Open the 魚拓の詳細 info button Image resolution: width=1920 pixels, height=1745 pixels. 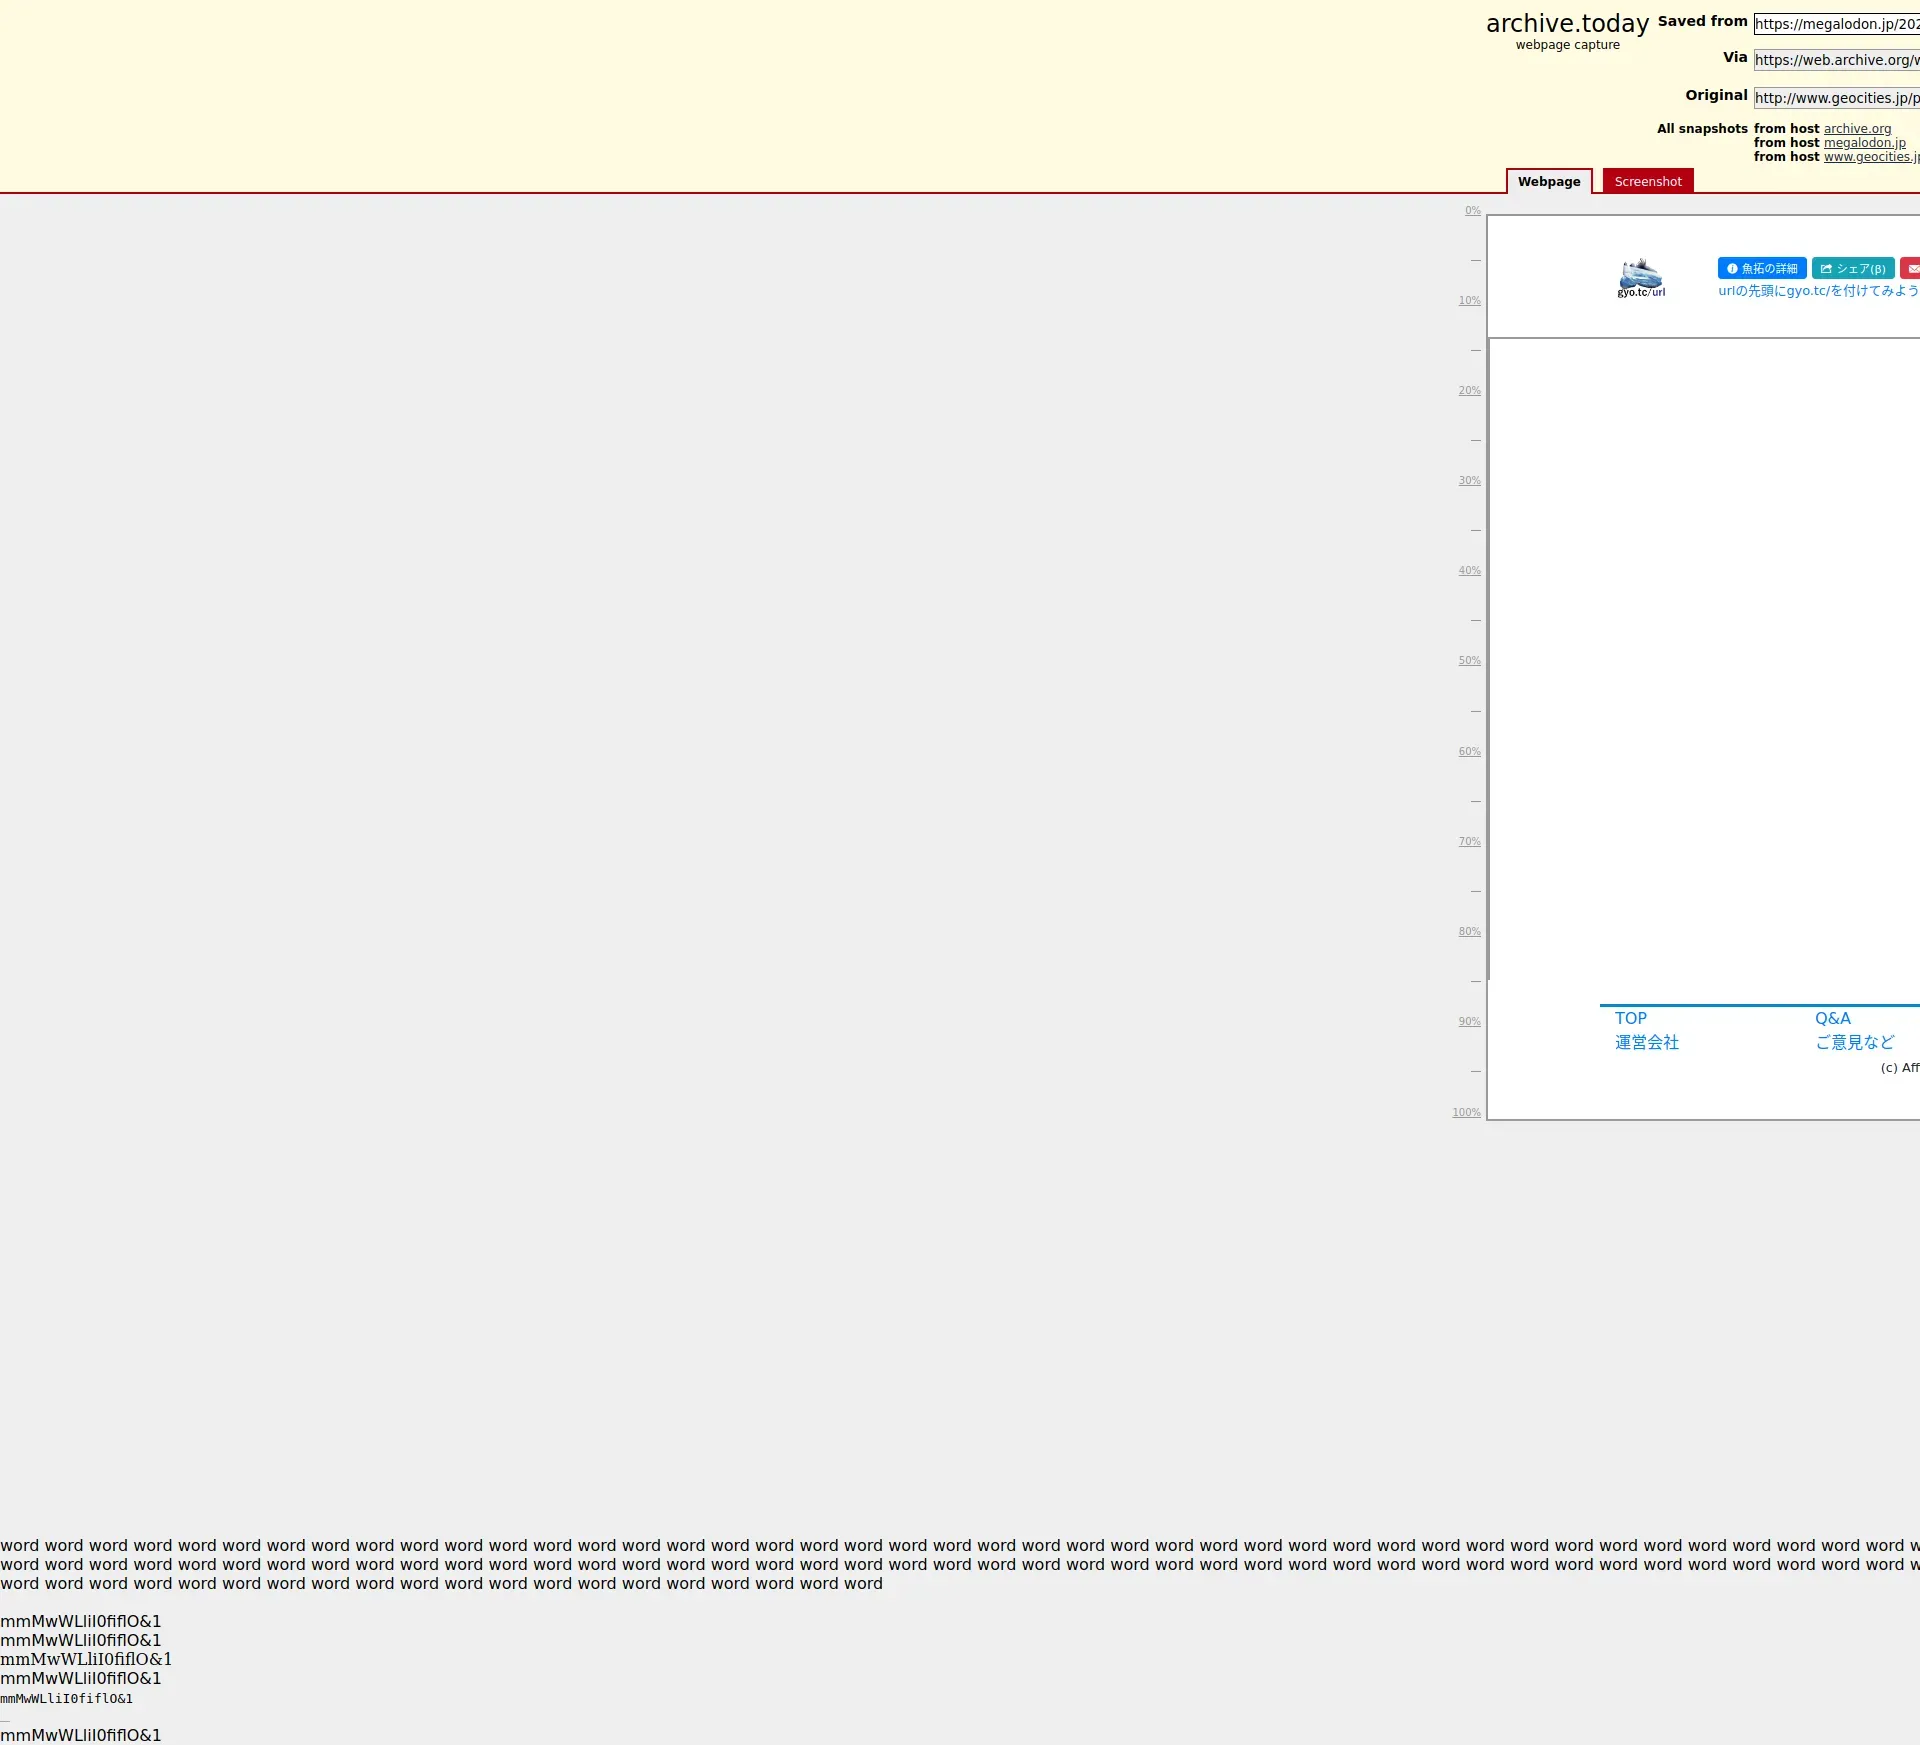pos(1761,268)
